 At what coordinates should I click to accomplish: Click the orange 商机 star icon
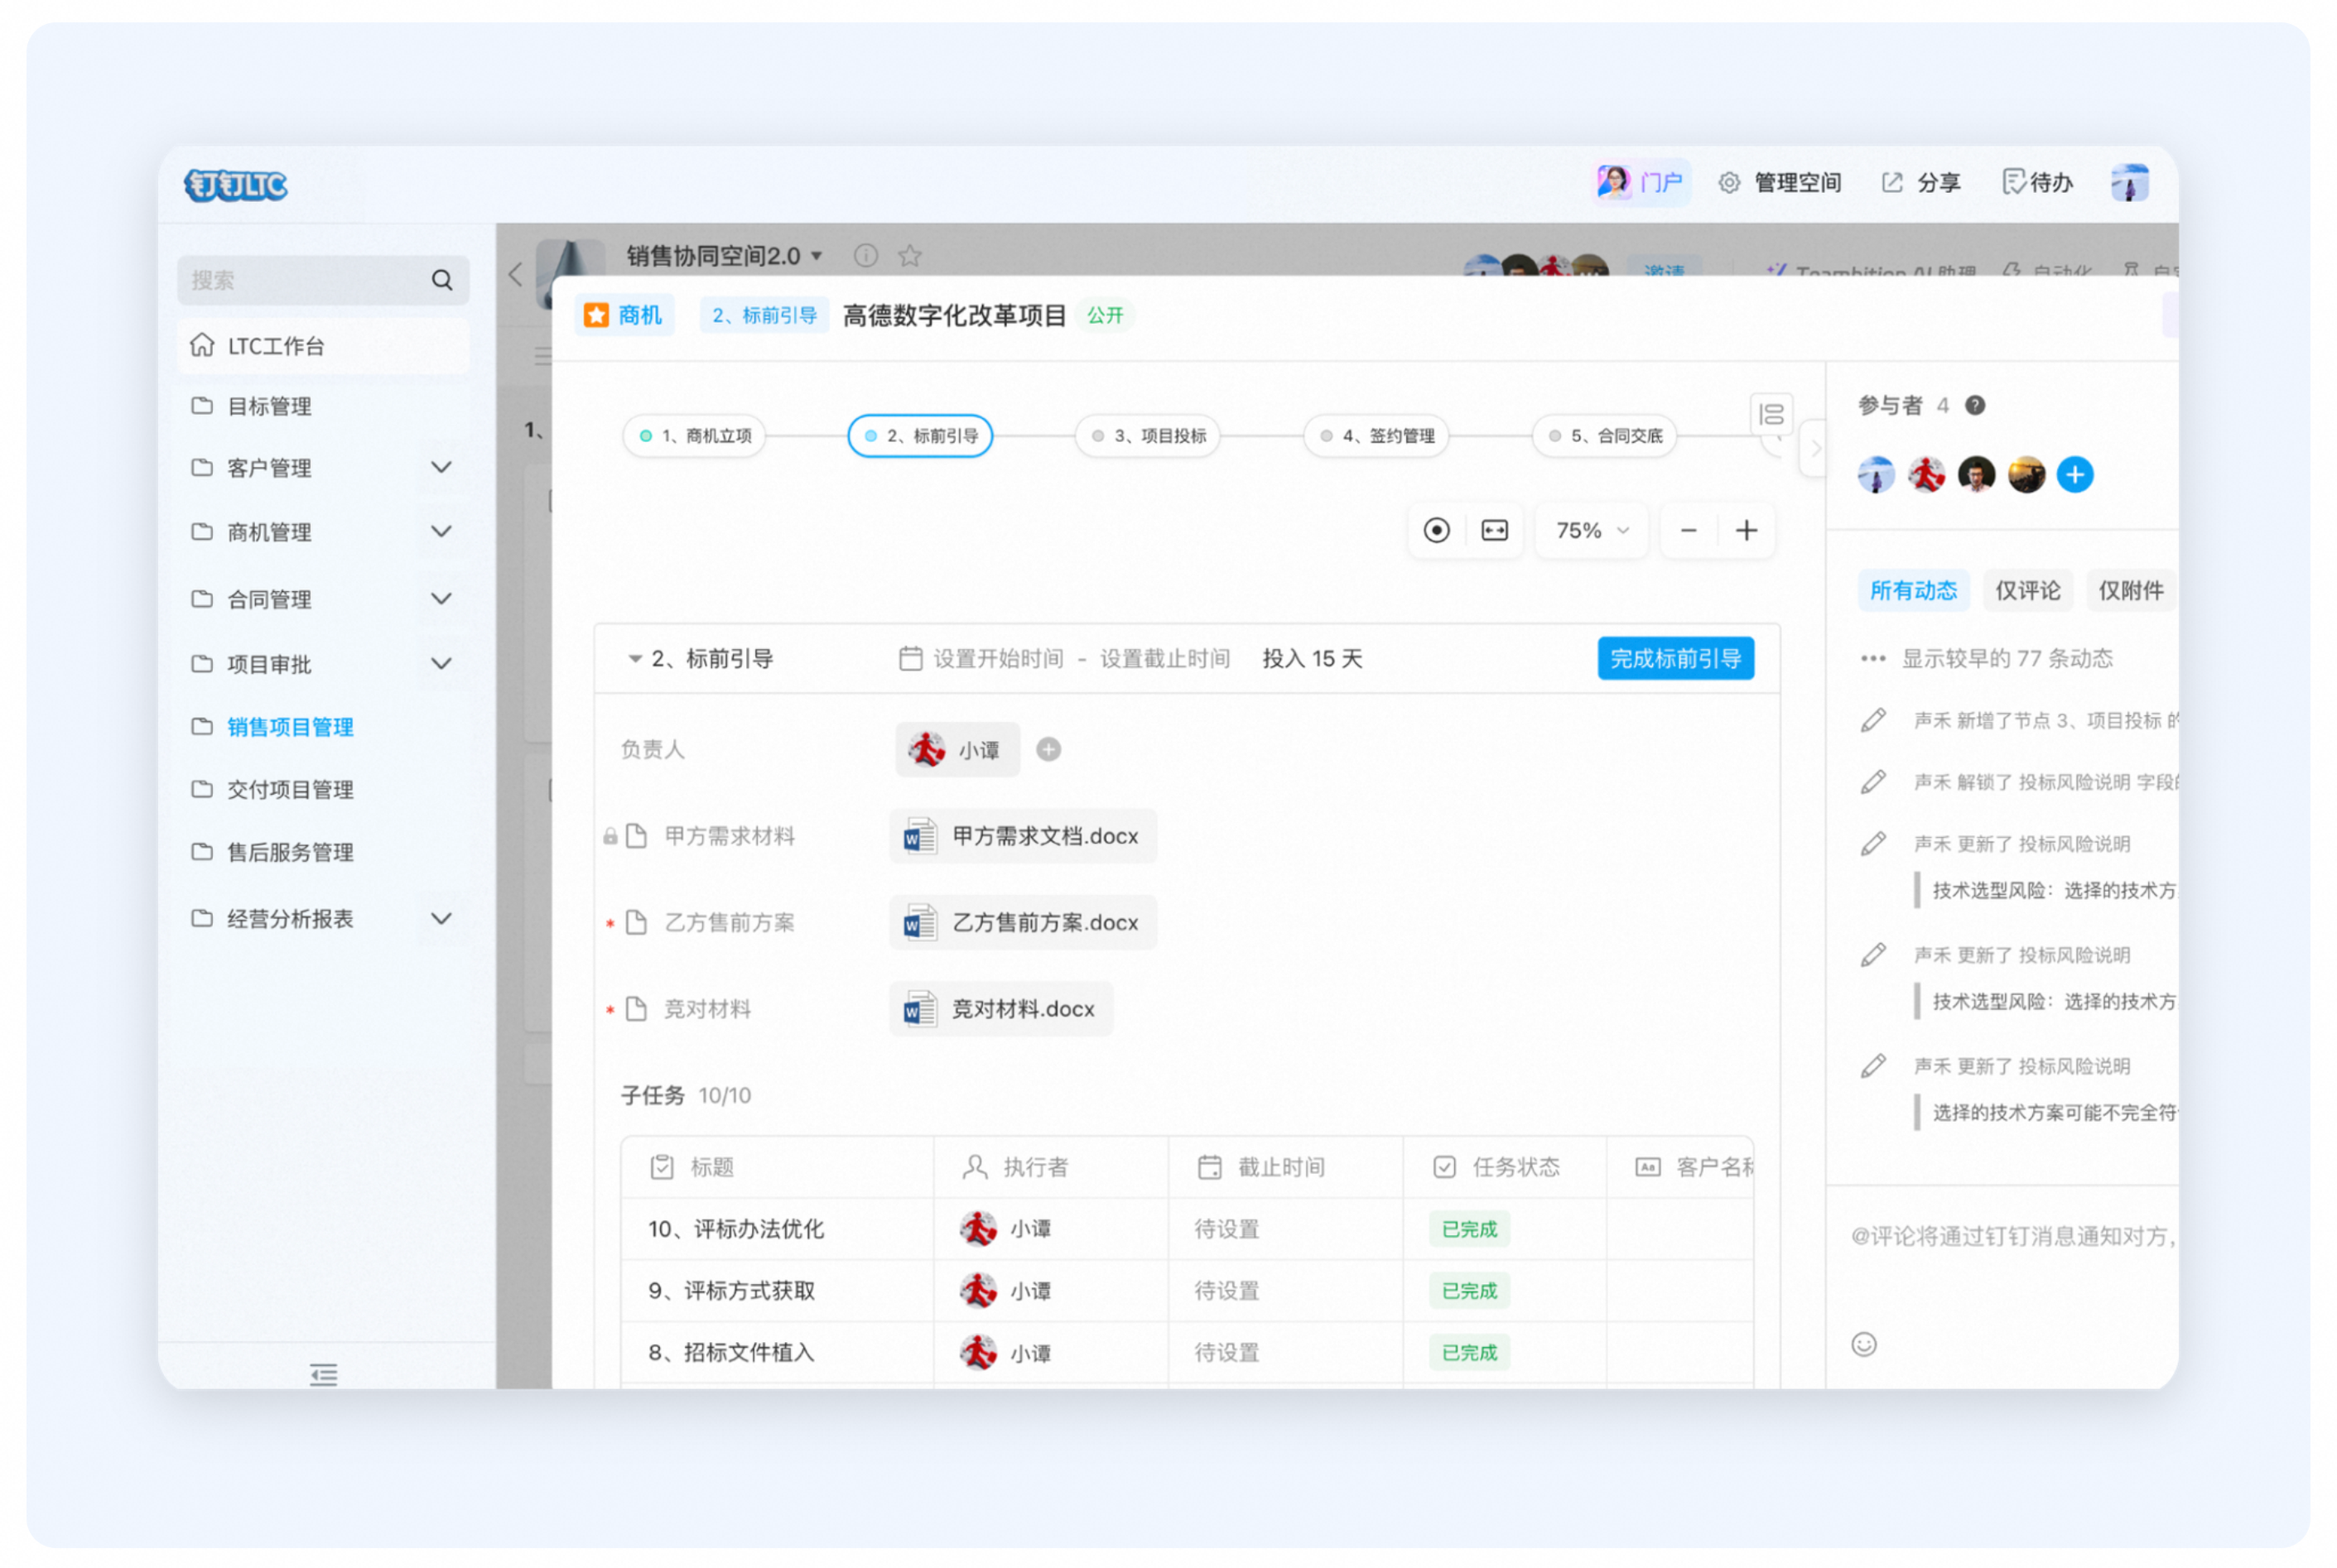pyautogui.click(x=596, y=315)
